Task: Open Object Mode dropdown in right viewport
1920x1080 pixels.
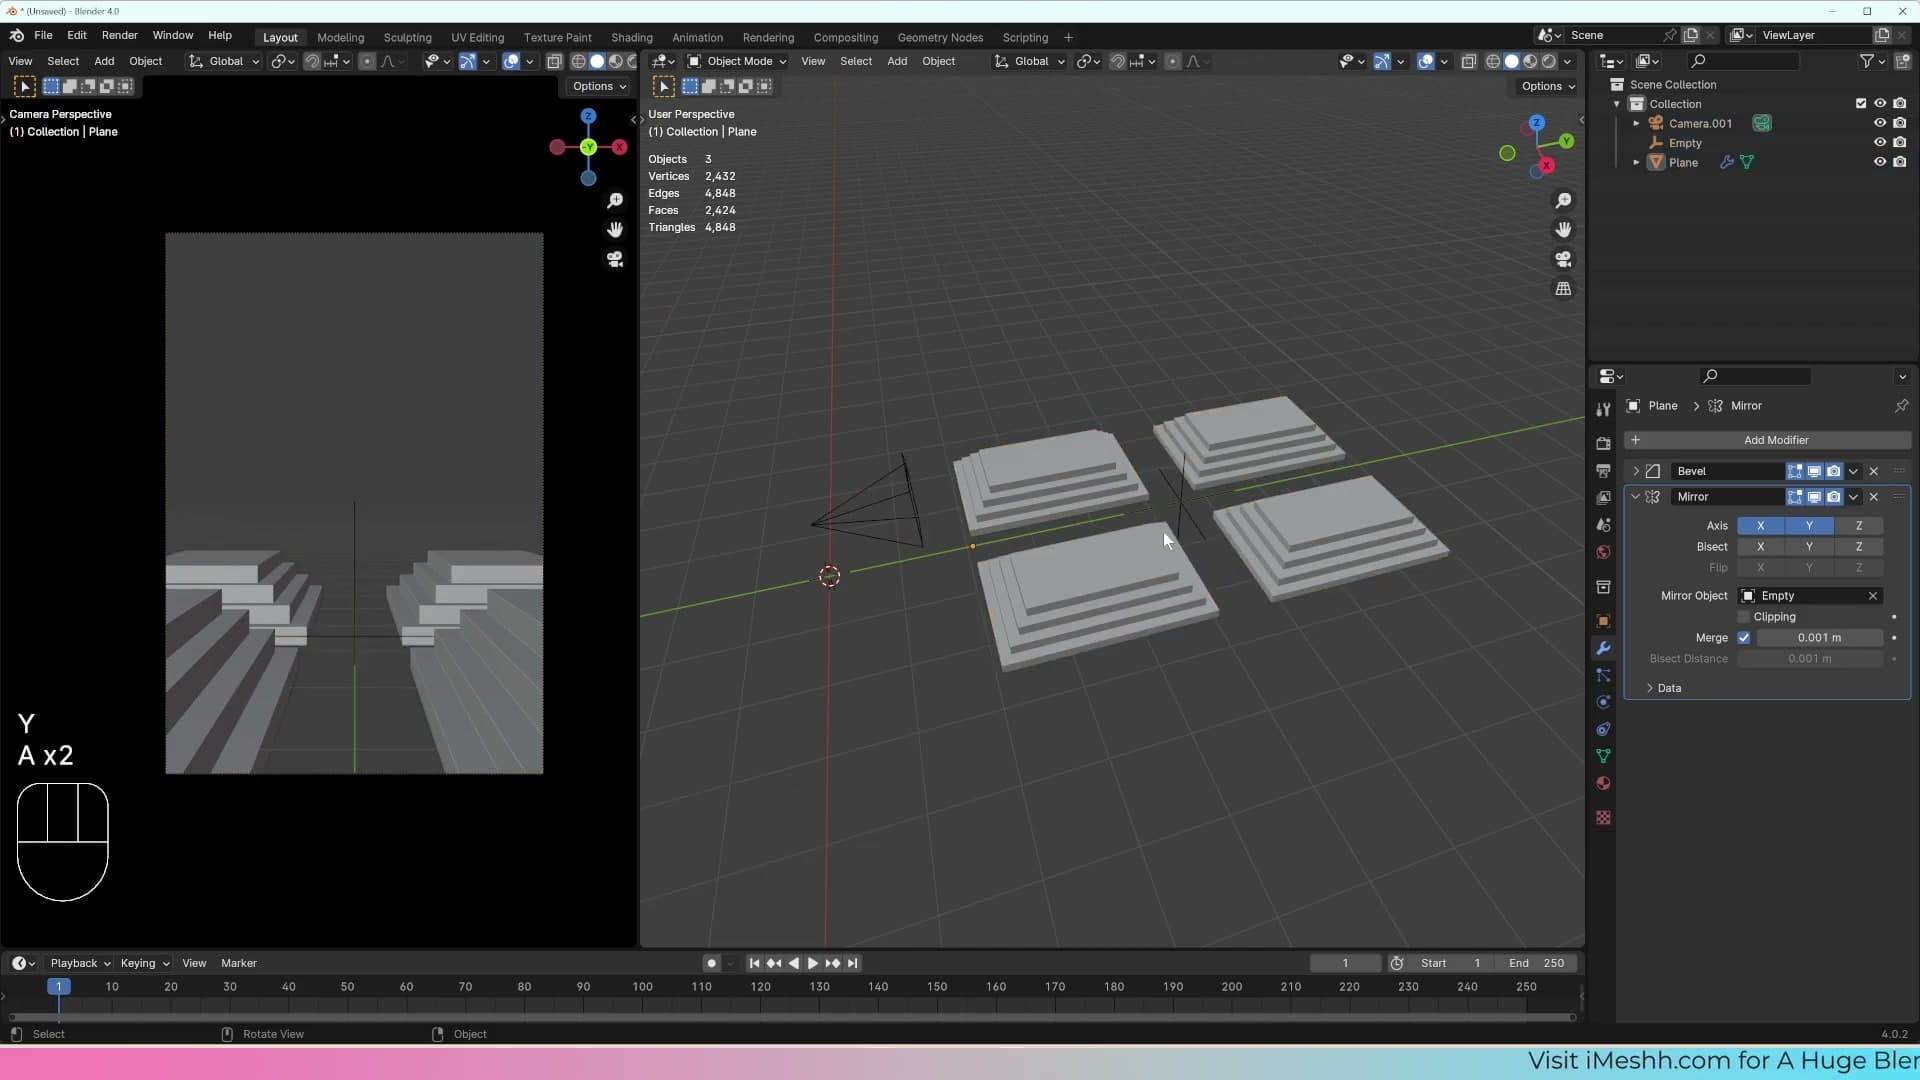Action: pyautogui.click(x=737, y=61)
